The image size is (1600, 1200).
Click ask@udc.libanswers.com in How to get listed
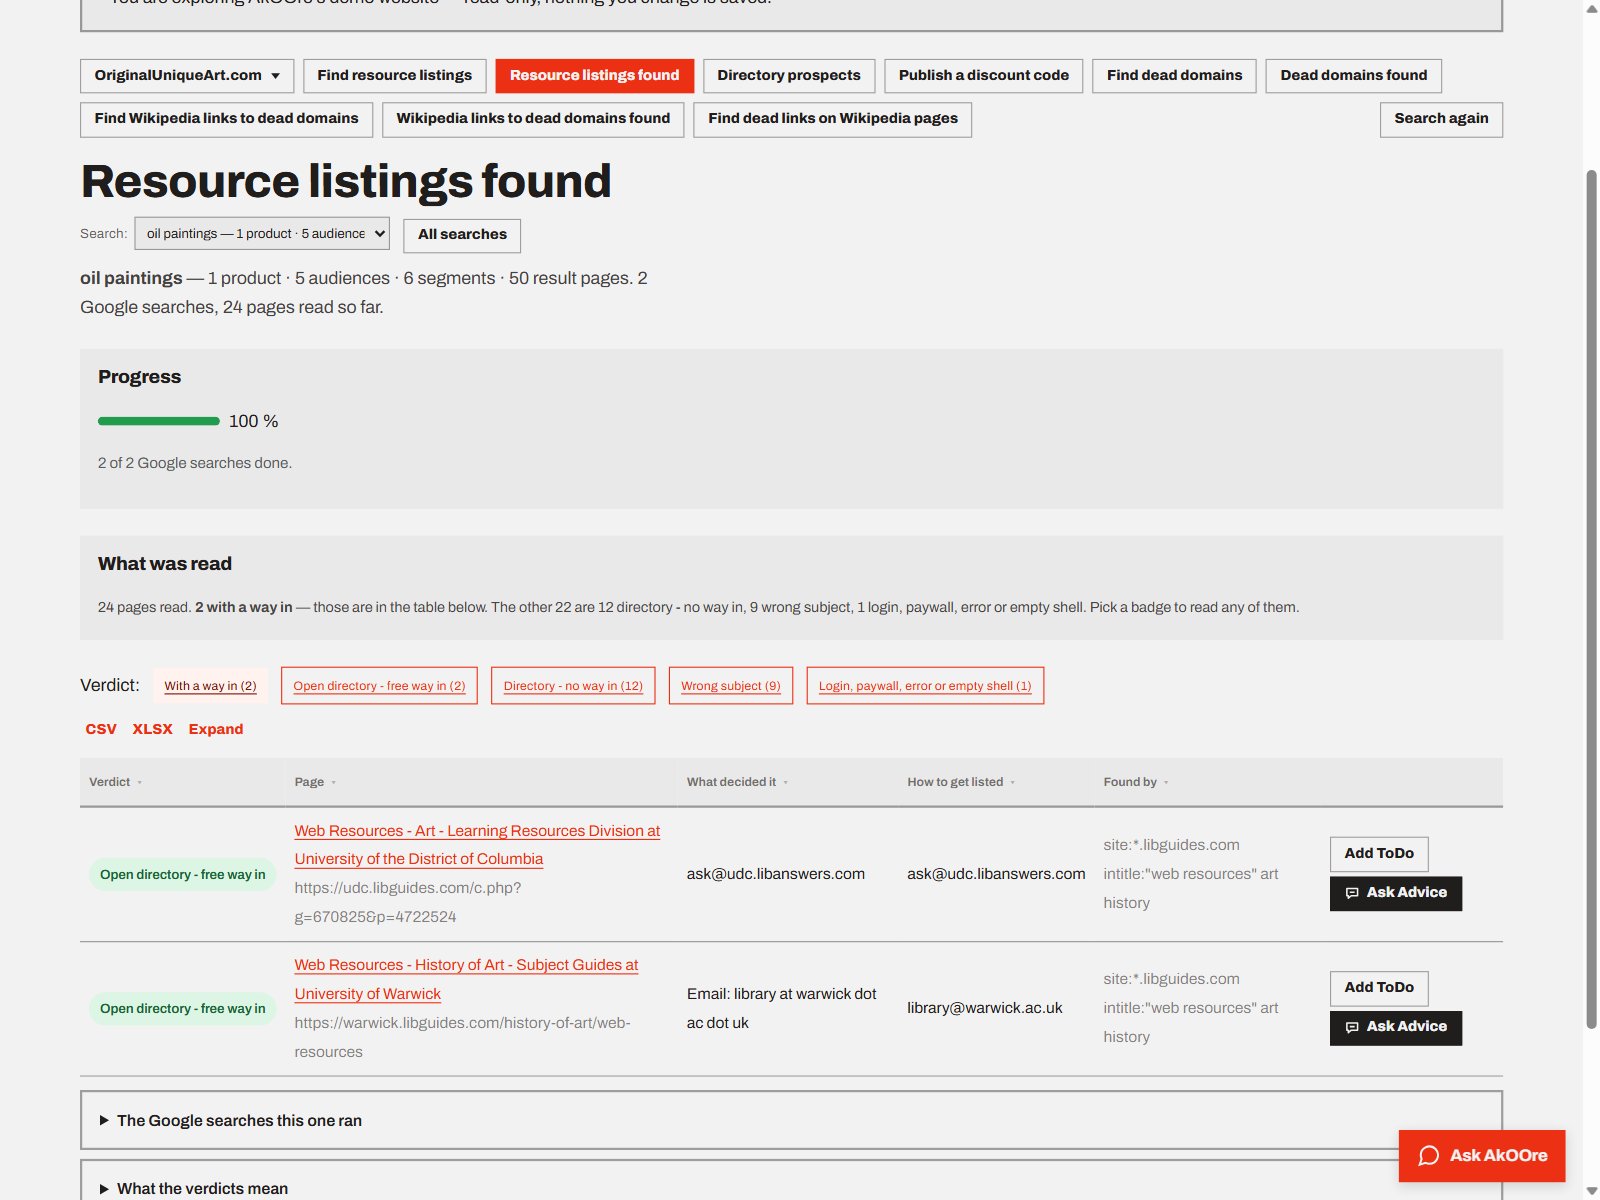pos(996,874)
